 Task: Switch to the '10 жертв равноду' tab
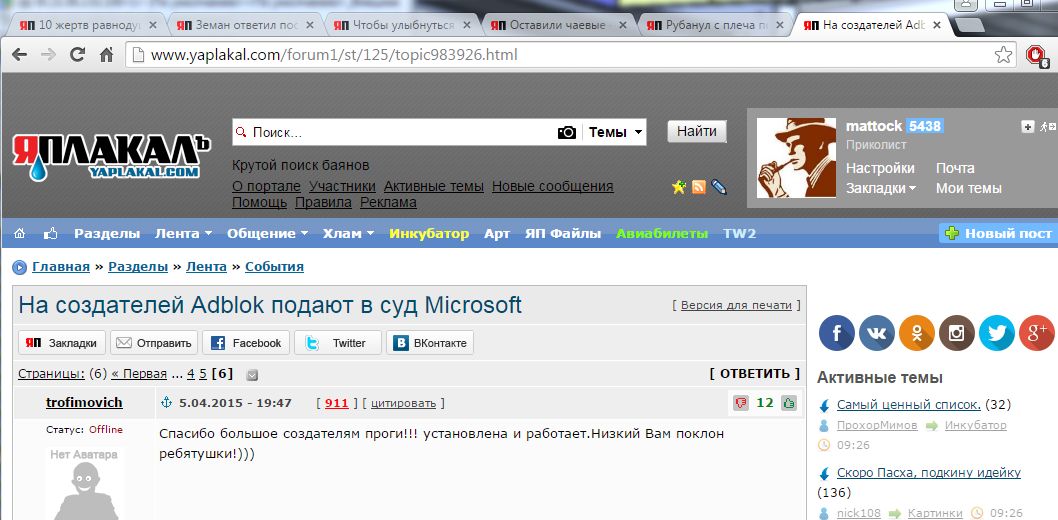coord(88,25)
